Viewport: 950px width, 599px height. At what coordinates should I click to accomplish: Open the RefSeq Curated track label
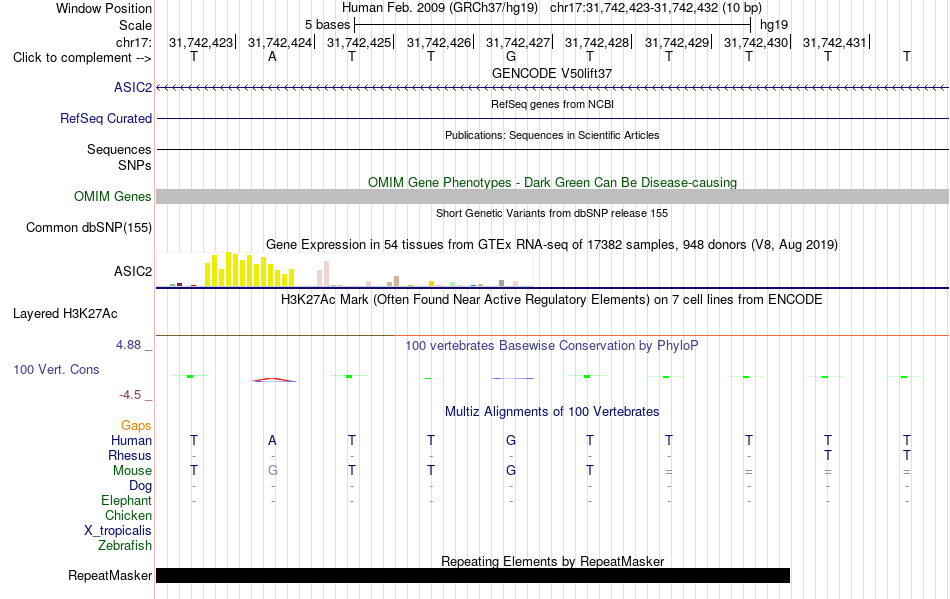[x=106, y=119]
